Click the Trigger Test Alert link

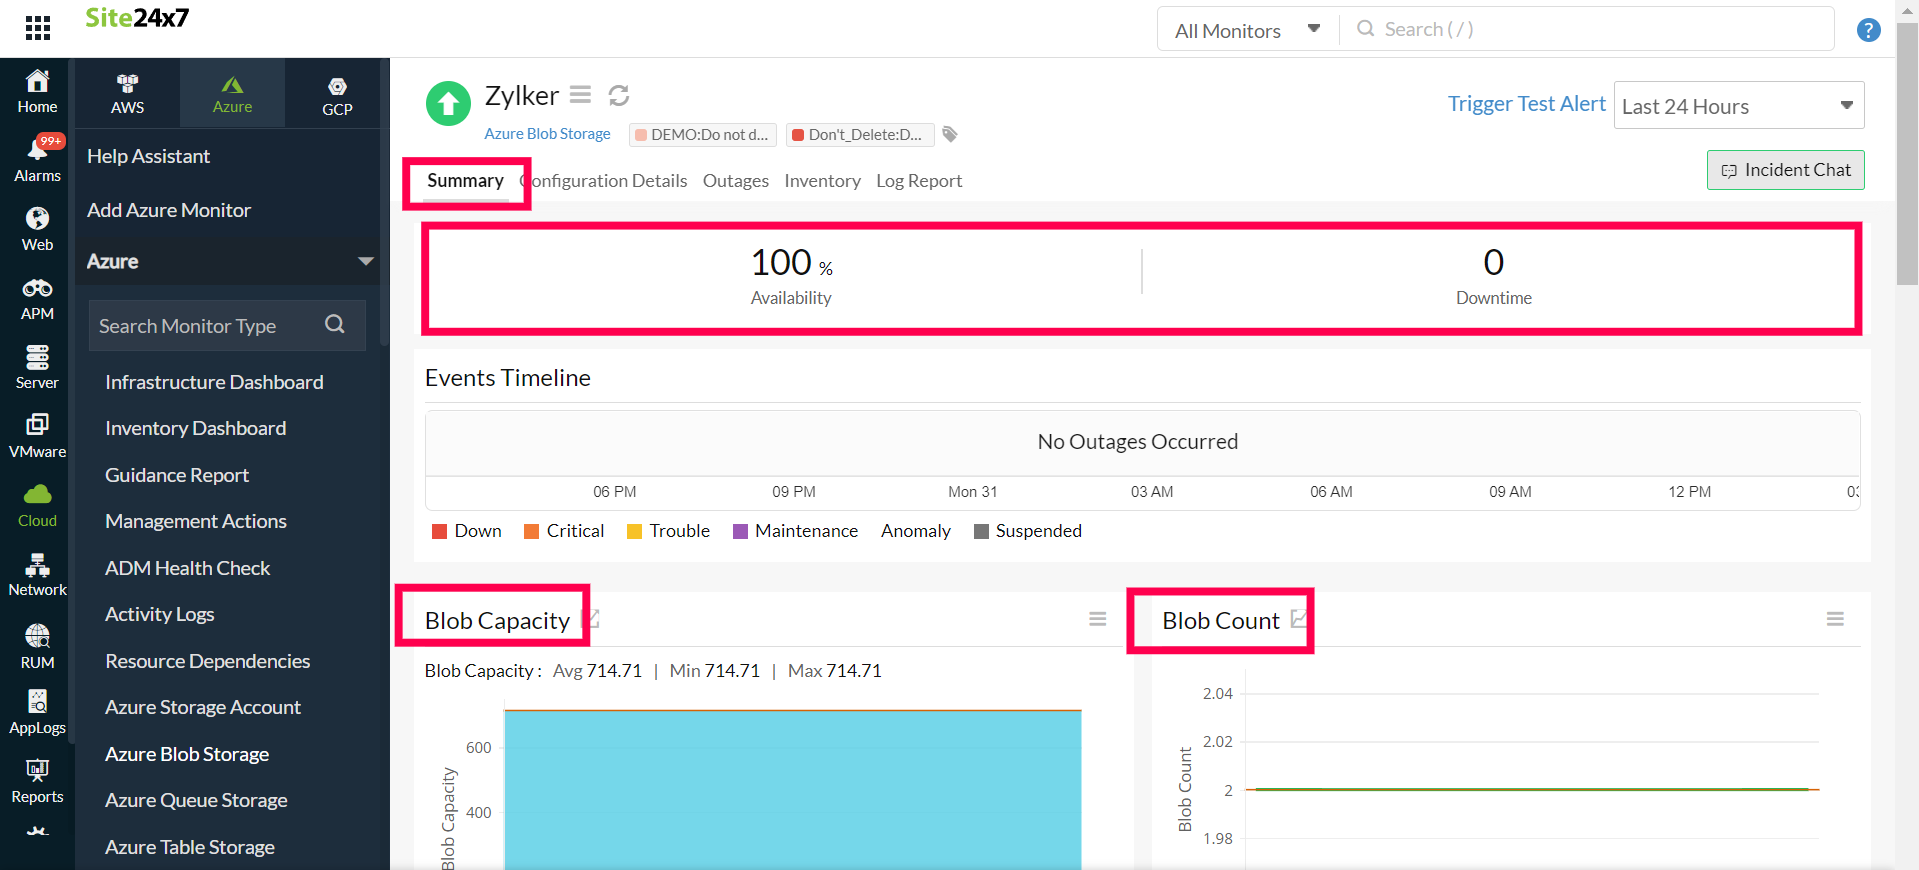tap(1526, 104)
